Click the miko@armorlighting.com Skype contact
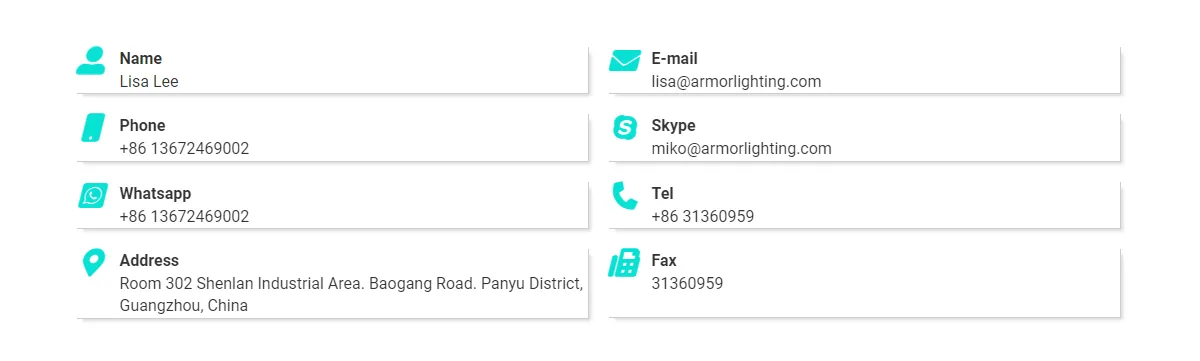1200x361 pixels. click(x=741, y=149)
